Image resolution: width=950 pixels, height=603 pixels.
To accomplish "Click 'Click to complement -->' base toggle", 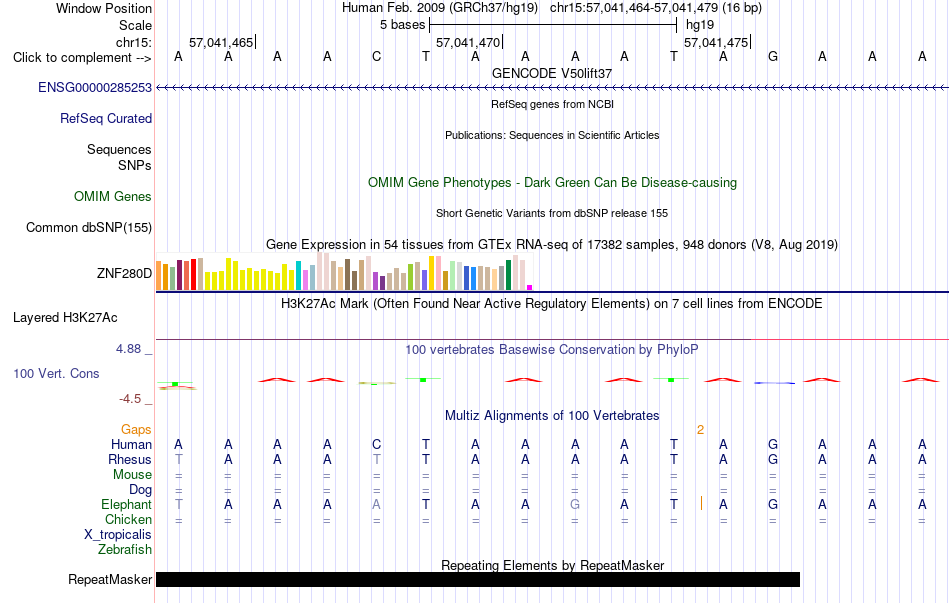I will pyautogui.click(x=82, y=58).
